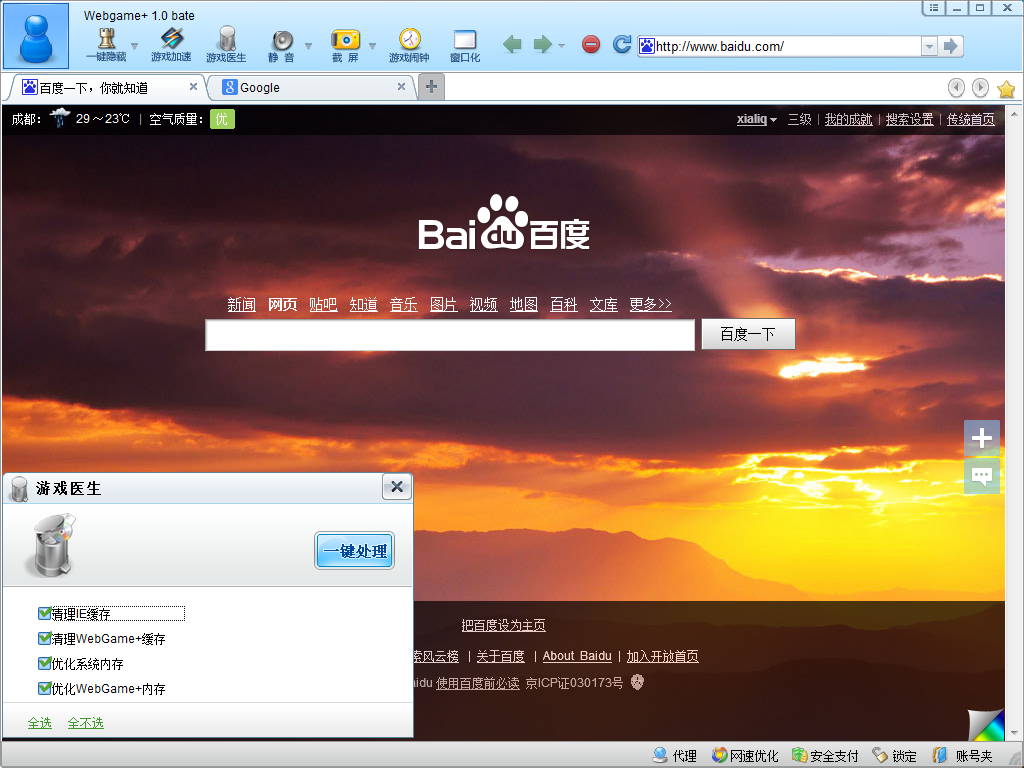This screenshot has width=1024, height=768.
Task: Open the 视频 video category
Action: pos(483,304)
